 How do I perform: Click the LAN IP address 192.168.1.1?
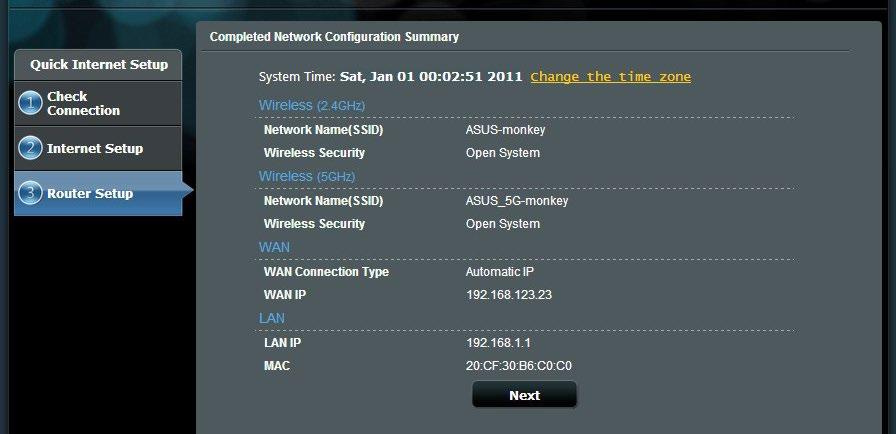point(498,343)
